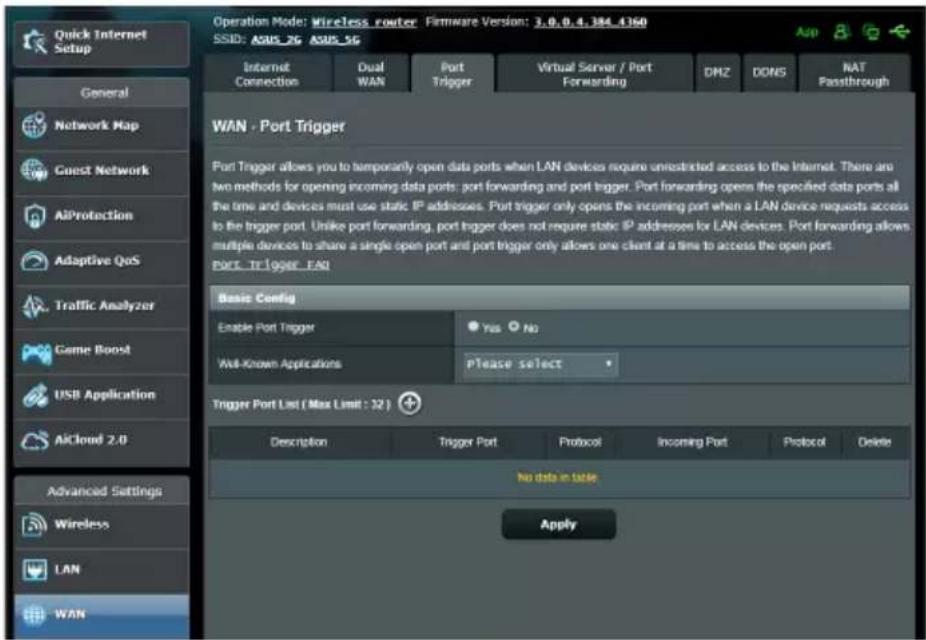Click the General section label
The width and height of the screenshot is (926, 640).
[105, 93]
